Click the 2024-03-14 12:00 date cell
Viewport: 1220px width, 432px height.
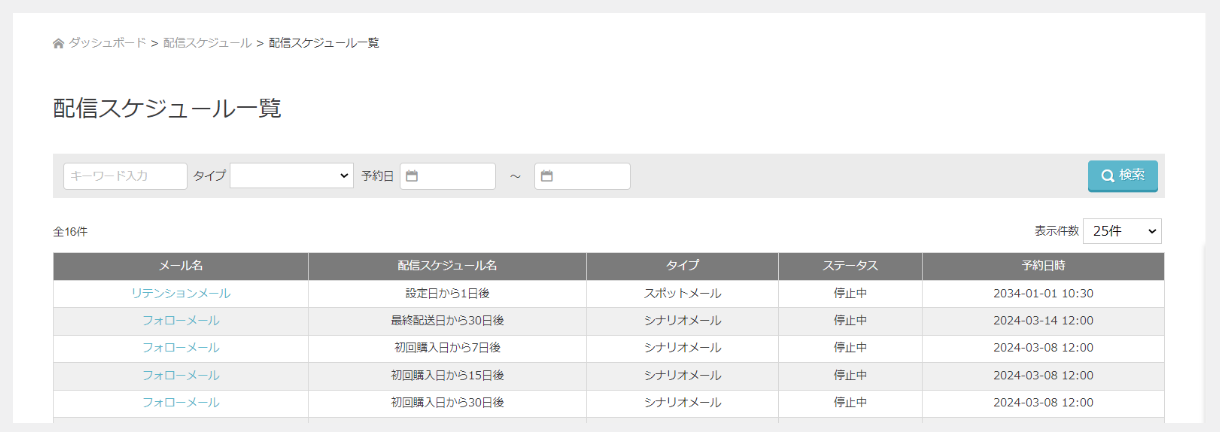1043,321
